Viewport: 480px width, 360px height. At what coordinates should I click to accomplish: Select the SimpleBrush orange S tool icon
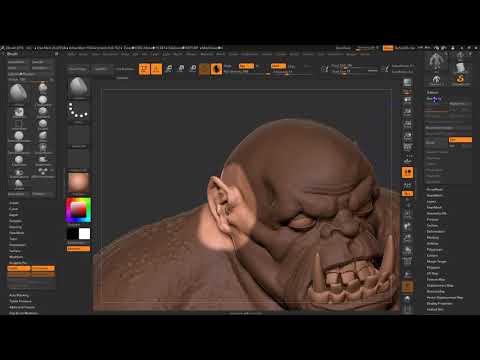click(460, 80)
